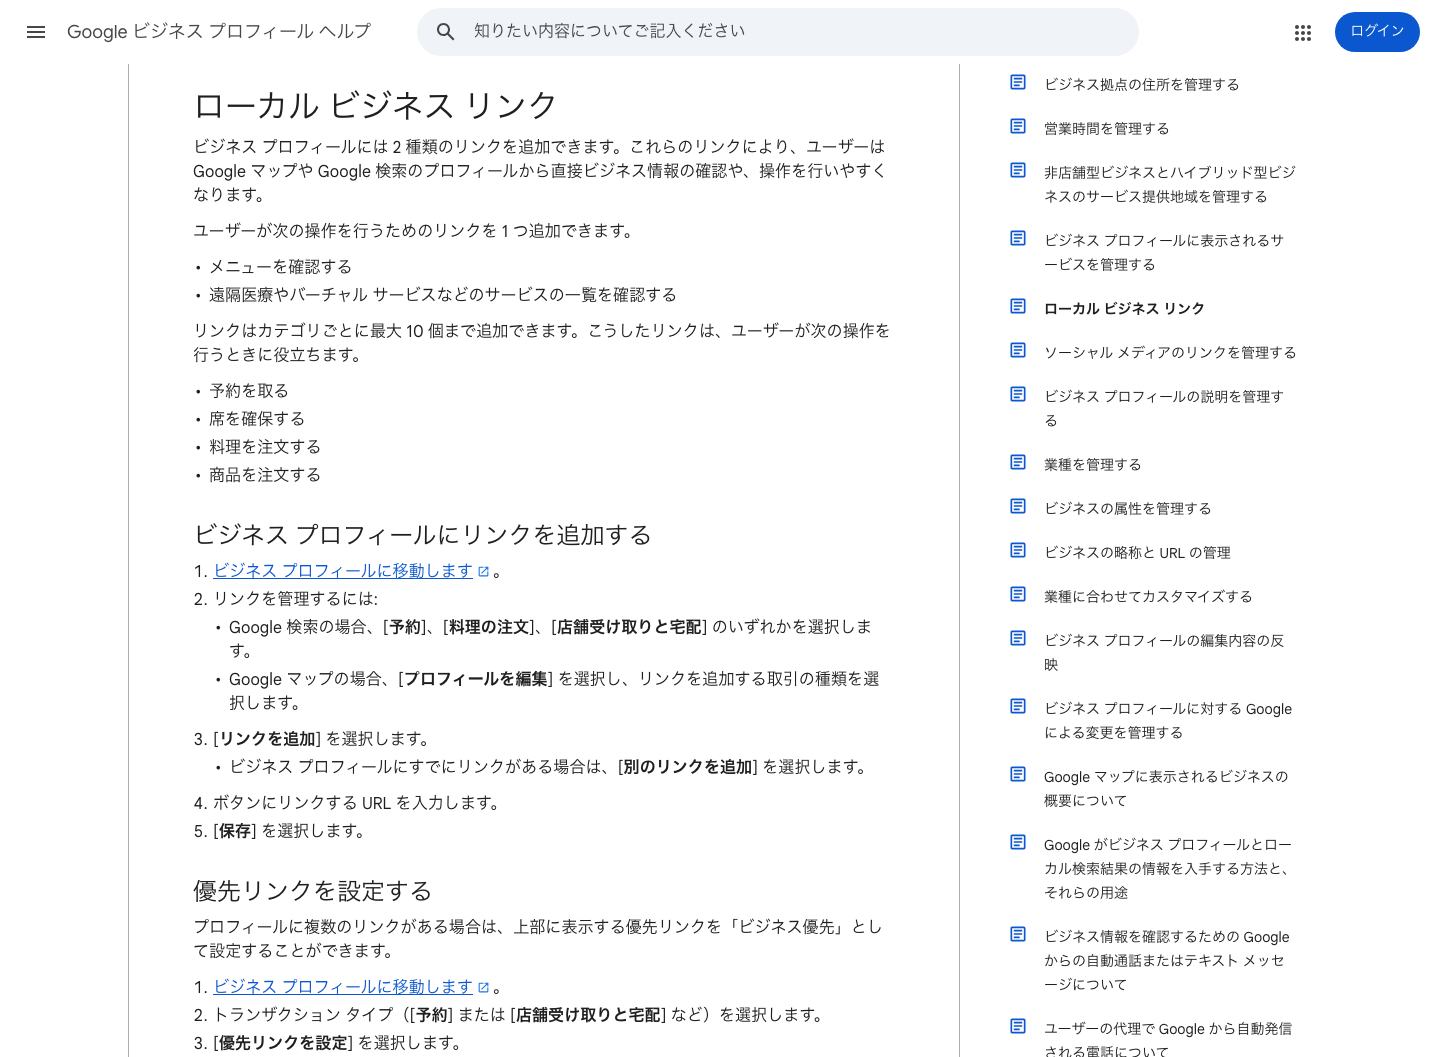Open Google による変更を管理する article
1440x1057 pixels.
pos(1168,721)
